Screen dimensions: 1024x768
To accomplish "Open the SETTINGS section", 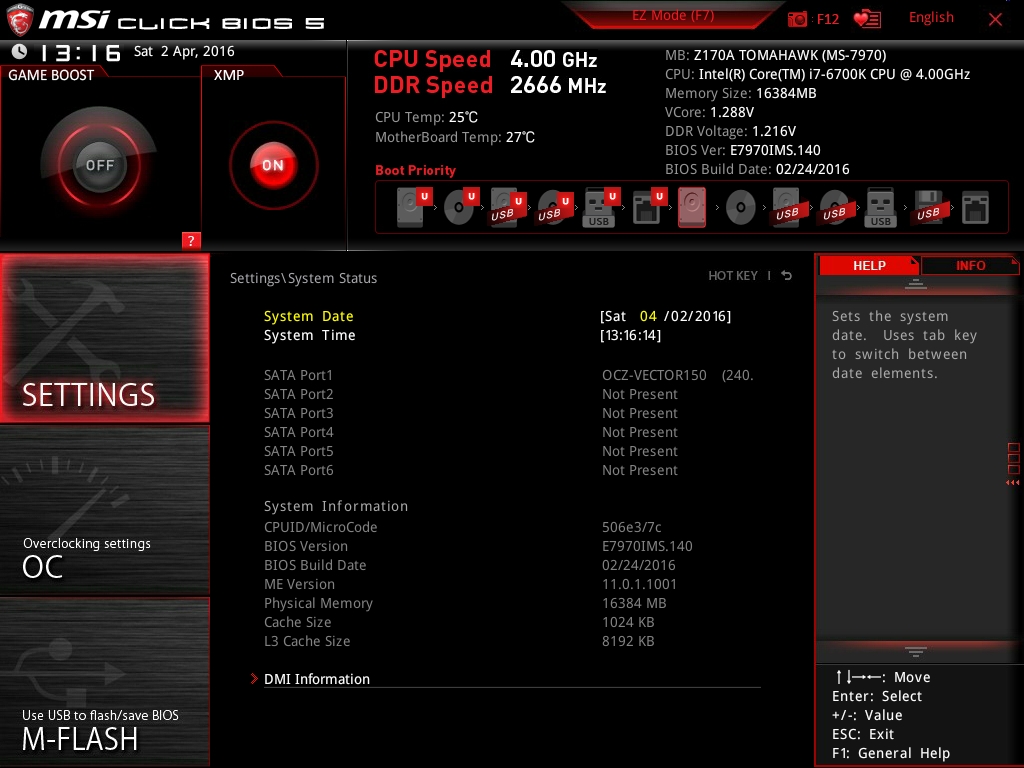I will pyautogui.click(x=104, y=338).
